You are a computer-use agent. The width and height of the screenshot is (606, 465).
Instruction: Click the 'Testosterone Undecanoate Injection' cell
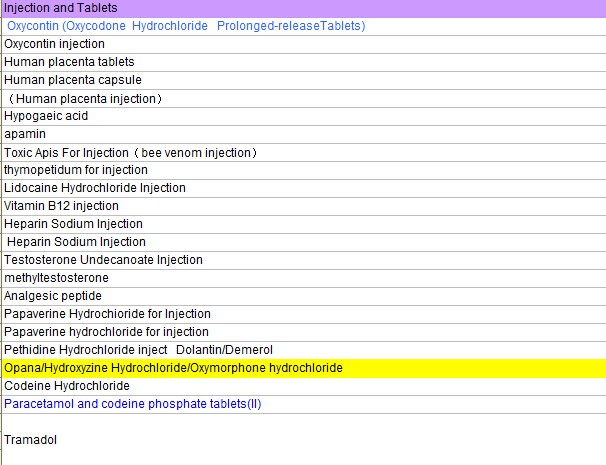point(304,260)
